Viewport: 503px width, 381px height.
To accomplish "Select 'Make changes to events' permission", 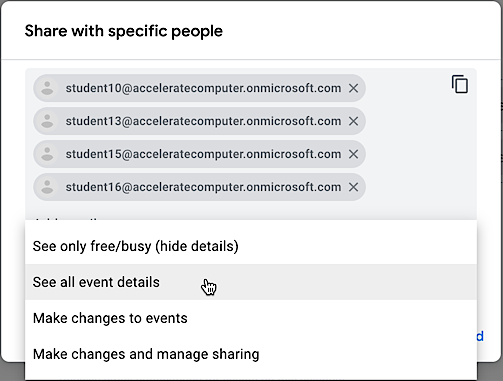I will (x=251, y=318).
